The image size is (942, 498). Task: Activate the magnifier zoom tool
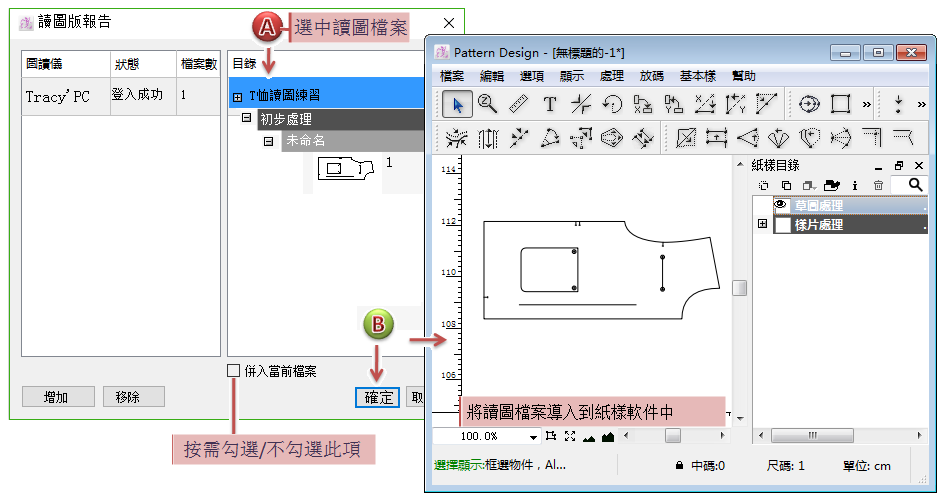(488, 103)
